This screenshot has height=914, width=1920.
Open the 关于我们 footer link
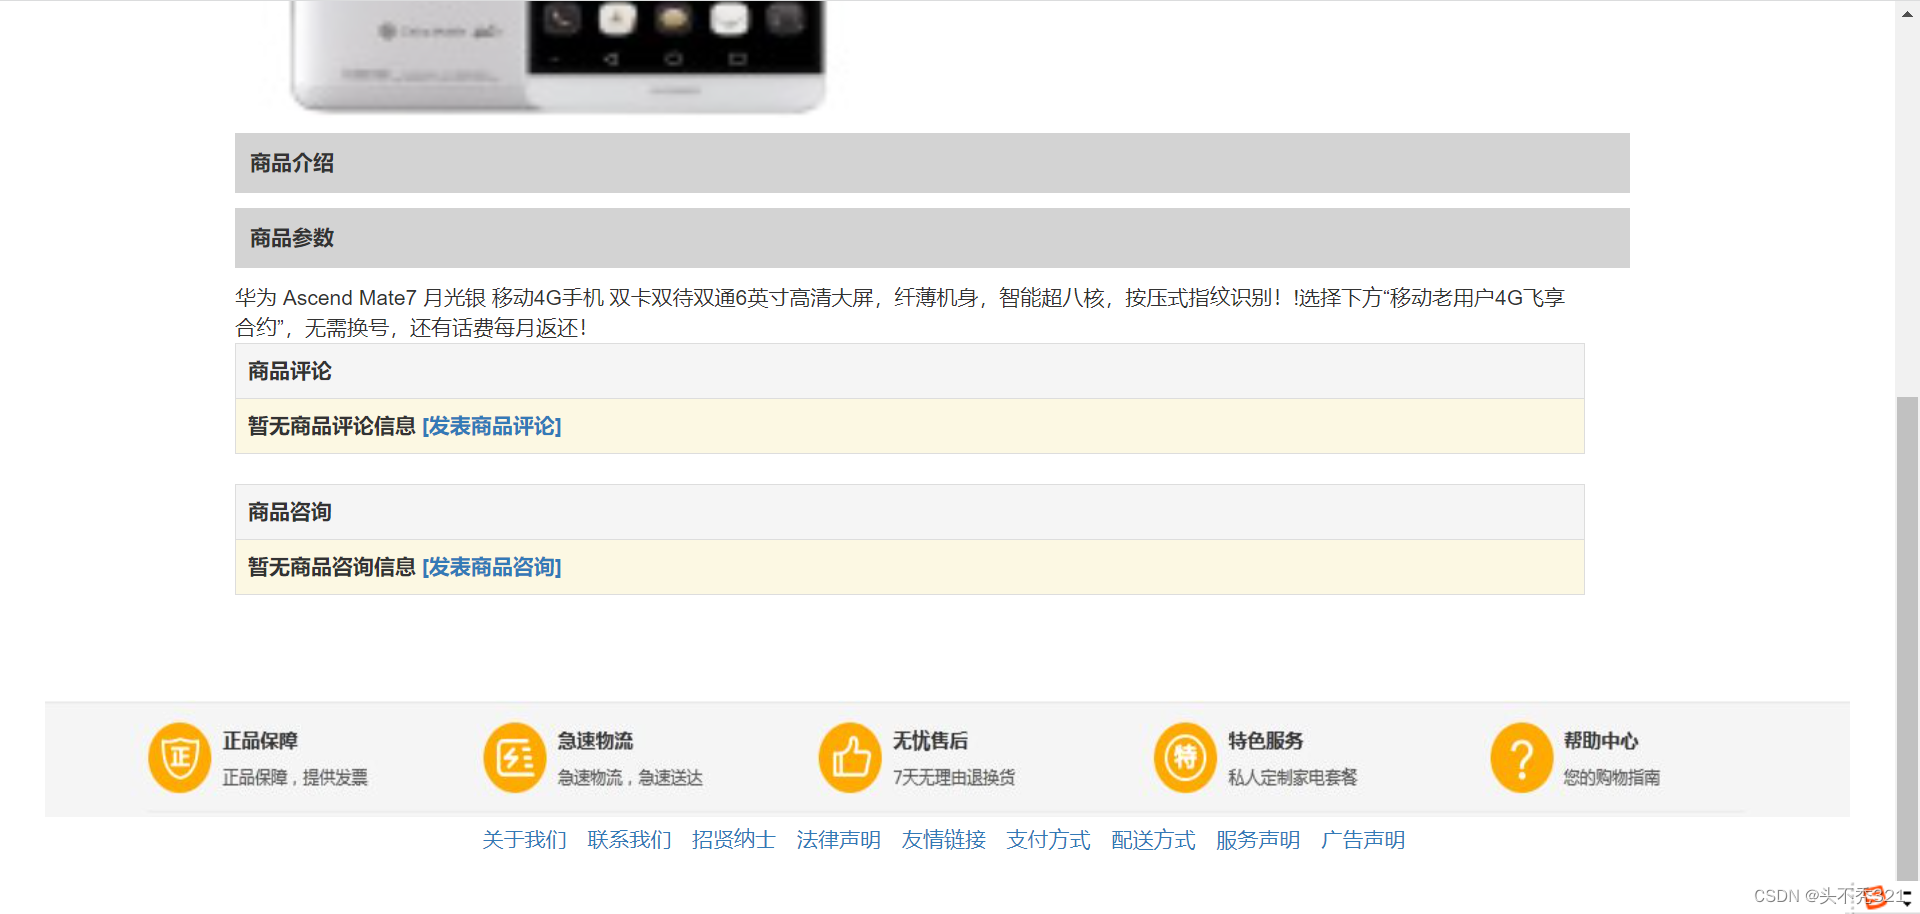point(524,840)
